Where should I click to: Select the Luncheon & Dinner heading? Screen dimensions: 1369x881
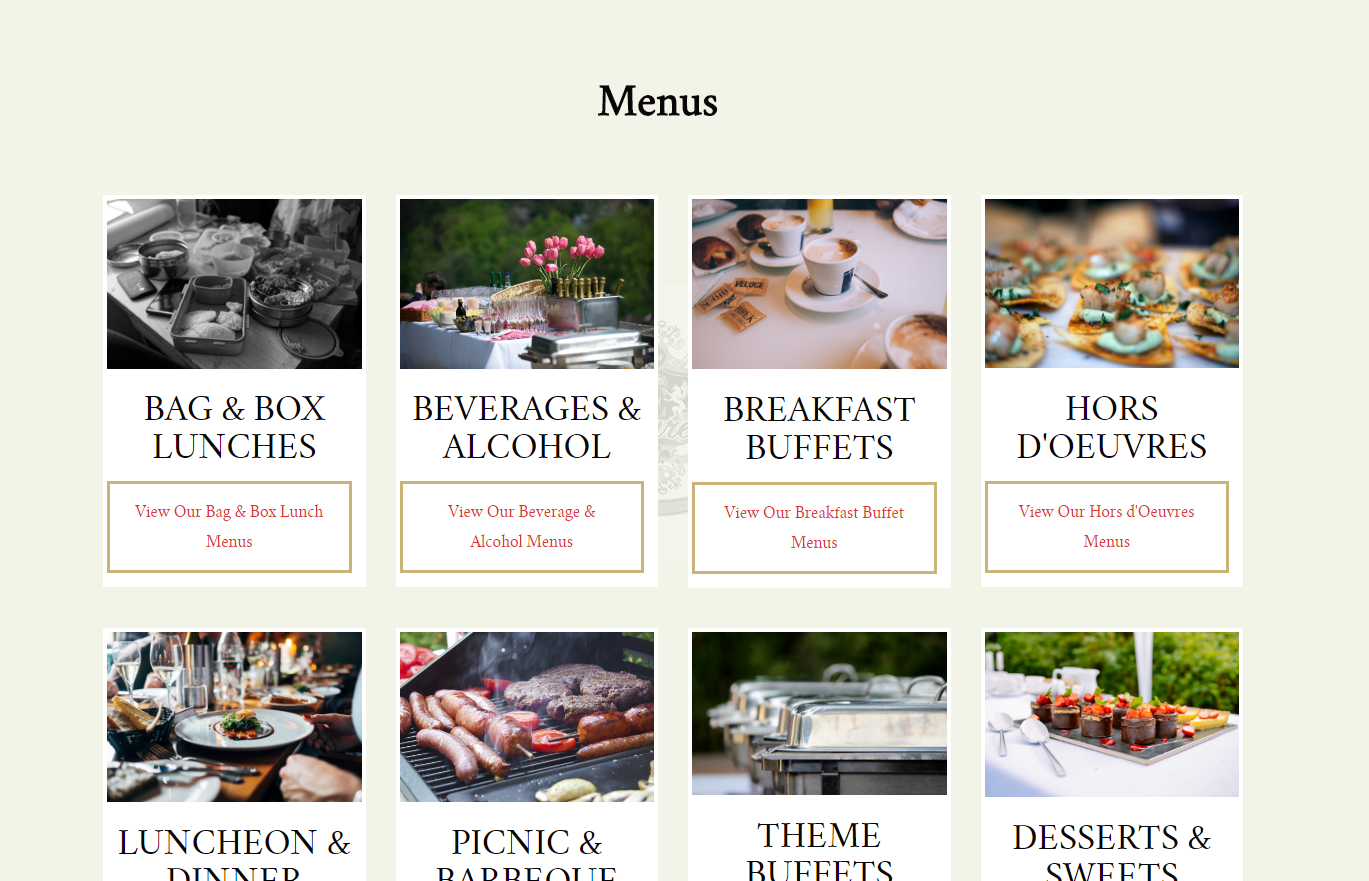click(234, 853)
